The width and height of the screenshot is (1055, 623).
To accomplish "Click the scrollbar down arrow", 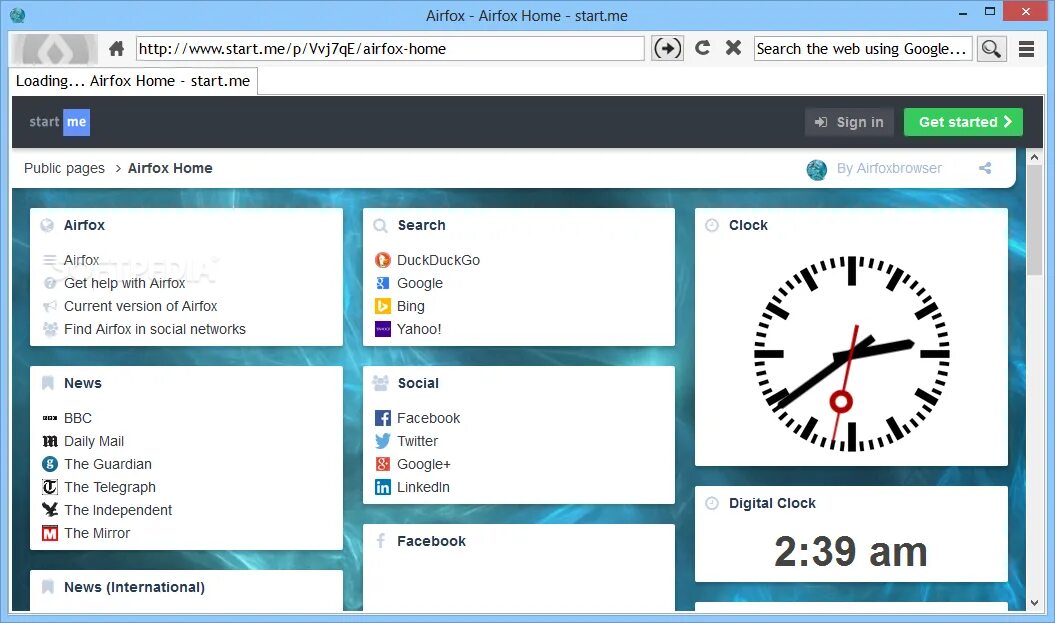I will (1034, 603).
